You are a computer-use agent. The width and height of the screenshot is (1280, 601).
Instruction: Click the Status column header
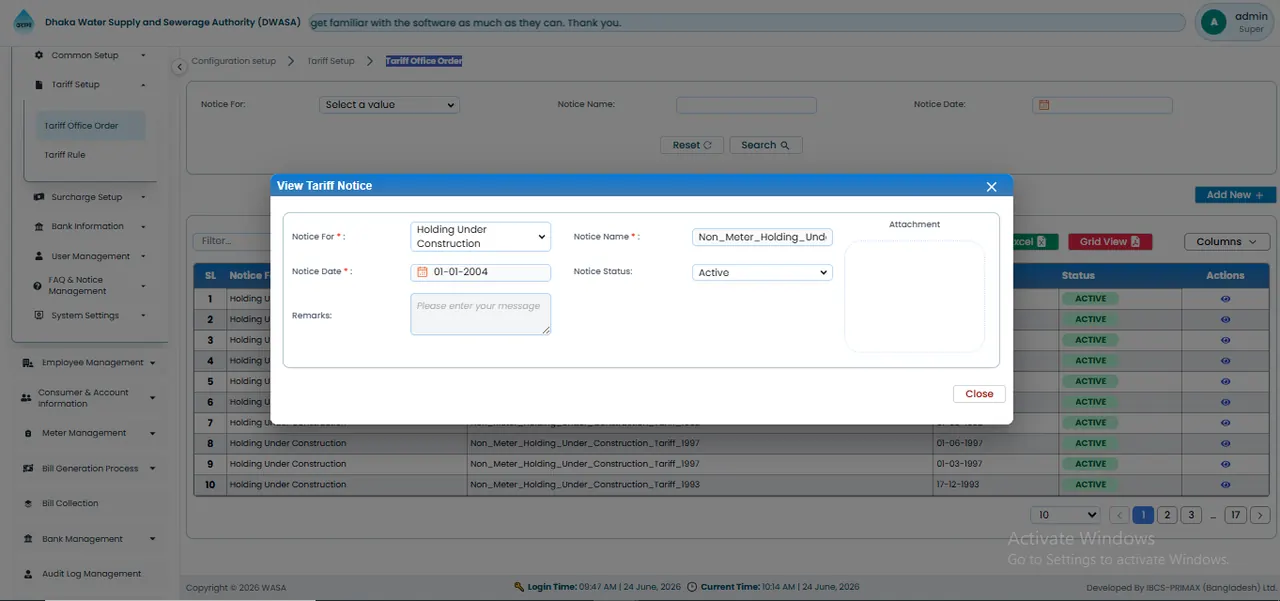click(x=1078, y=275)
